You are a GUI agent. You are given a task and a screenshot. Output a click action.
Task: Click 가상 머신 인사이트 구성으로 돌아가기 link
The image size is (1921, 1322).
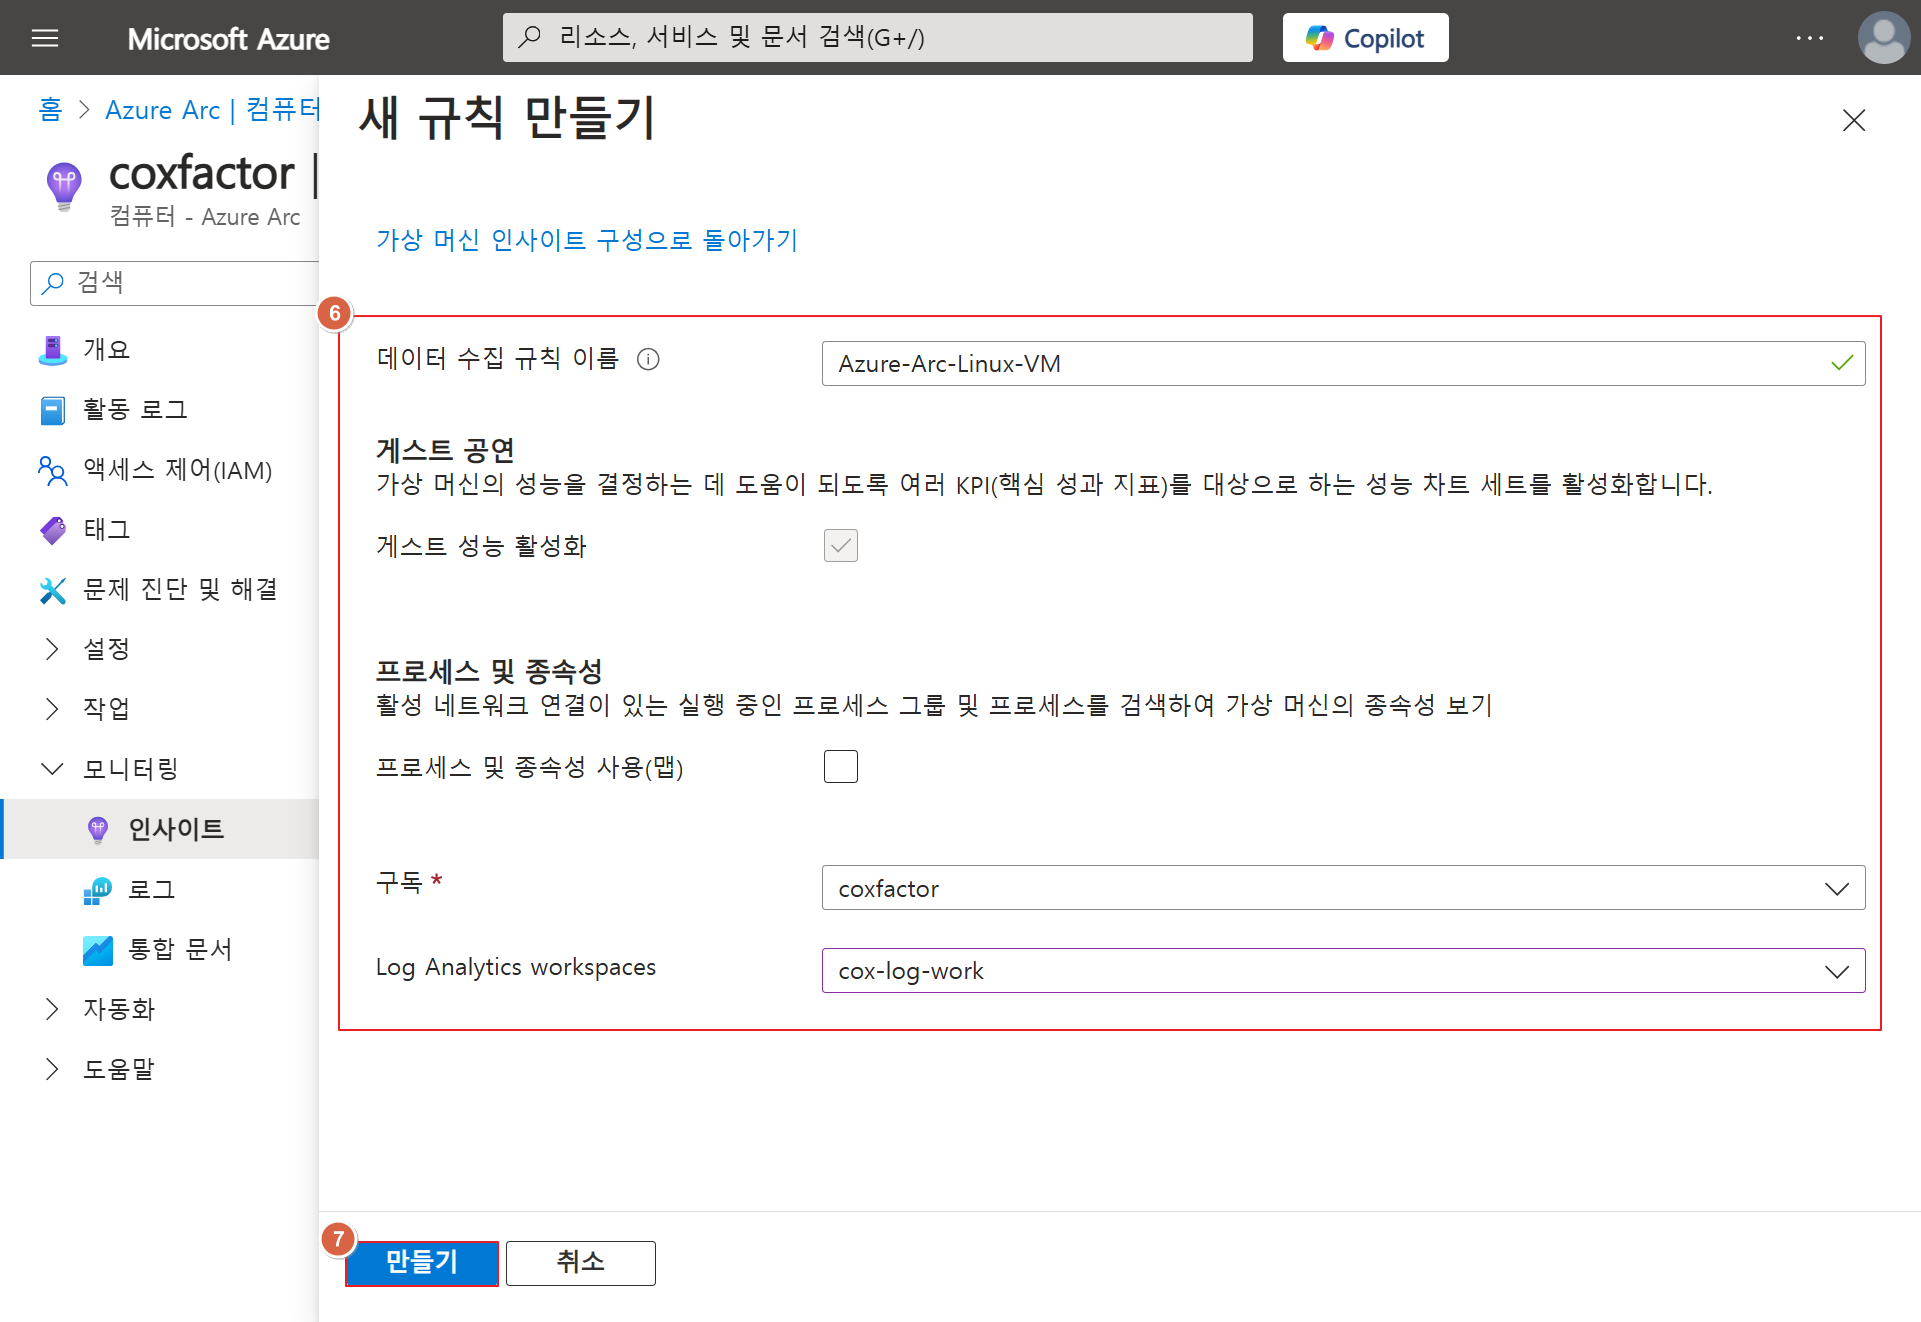(x=586, y=241)
